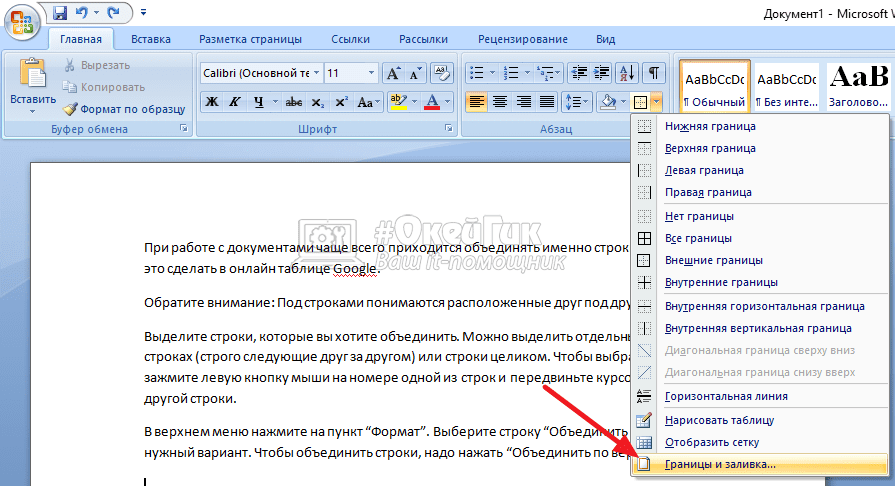Open Границы и заливка... dialog

tap(761, 464)
